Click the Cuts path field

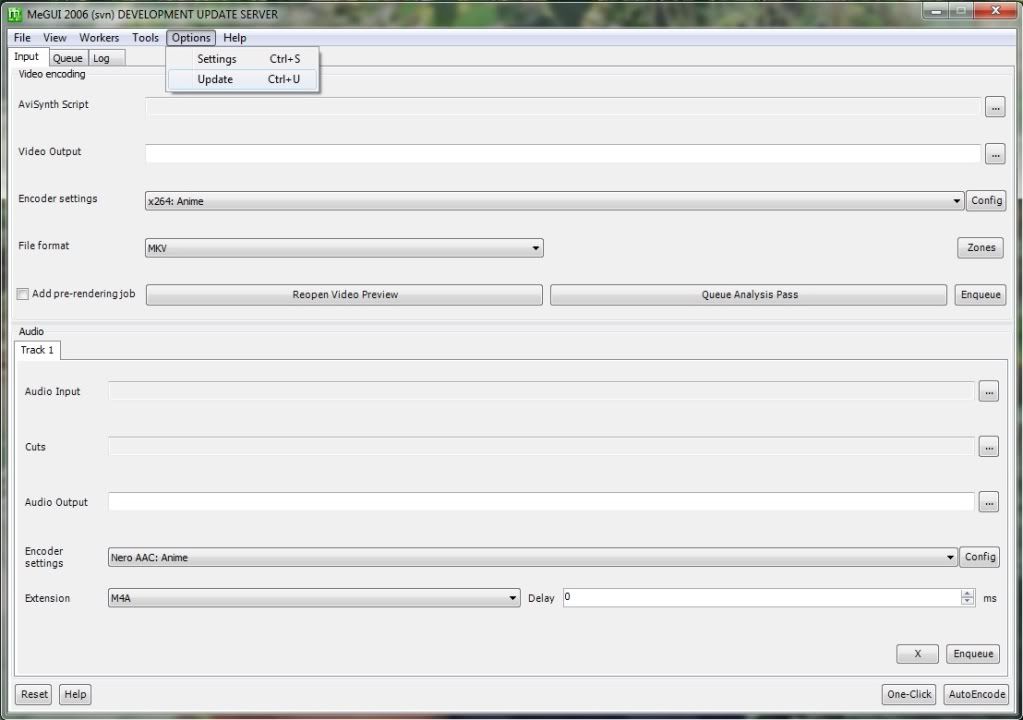[541, 447]
